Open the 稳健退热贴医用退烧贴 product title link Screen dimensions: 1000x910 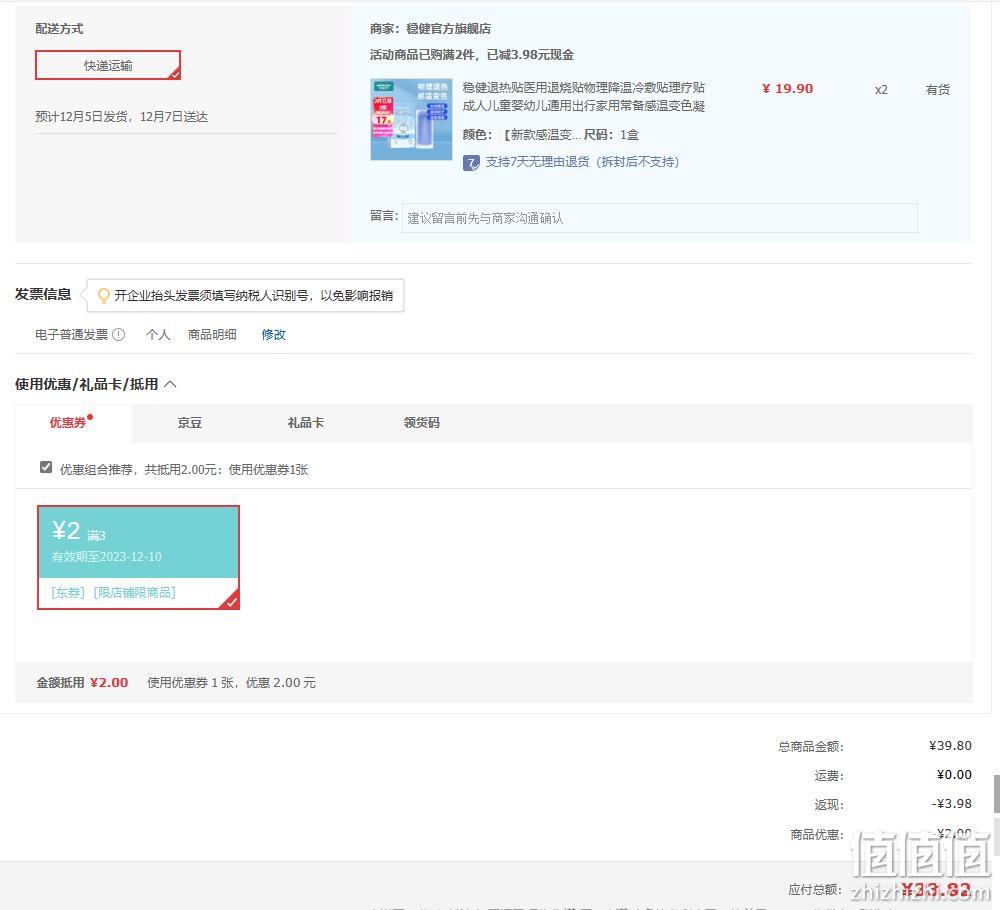pos(583,96)
